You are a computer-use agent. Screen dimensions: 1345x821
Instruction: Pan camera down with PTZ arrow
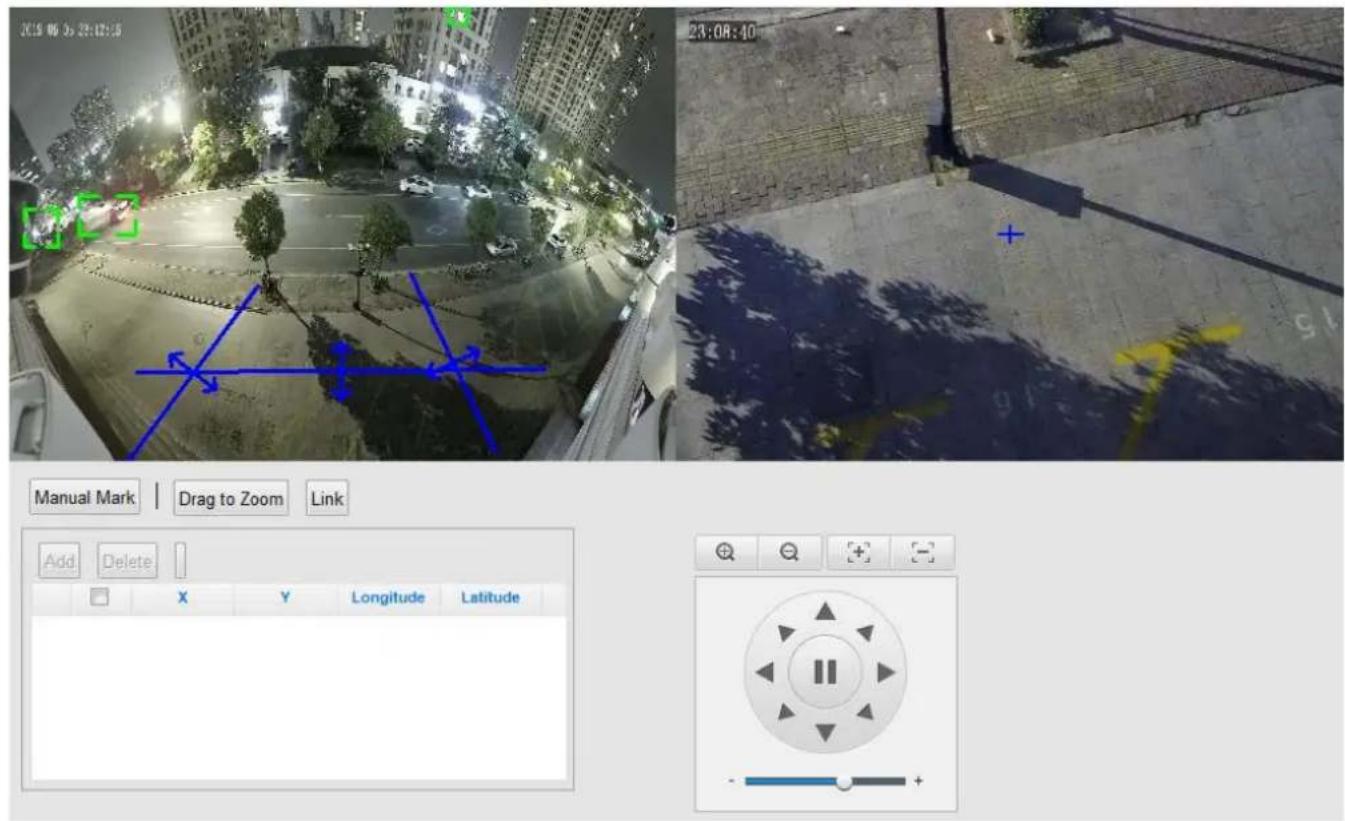(x=824, y=733)
